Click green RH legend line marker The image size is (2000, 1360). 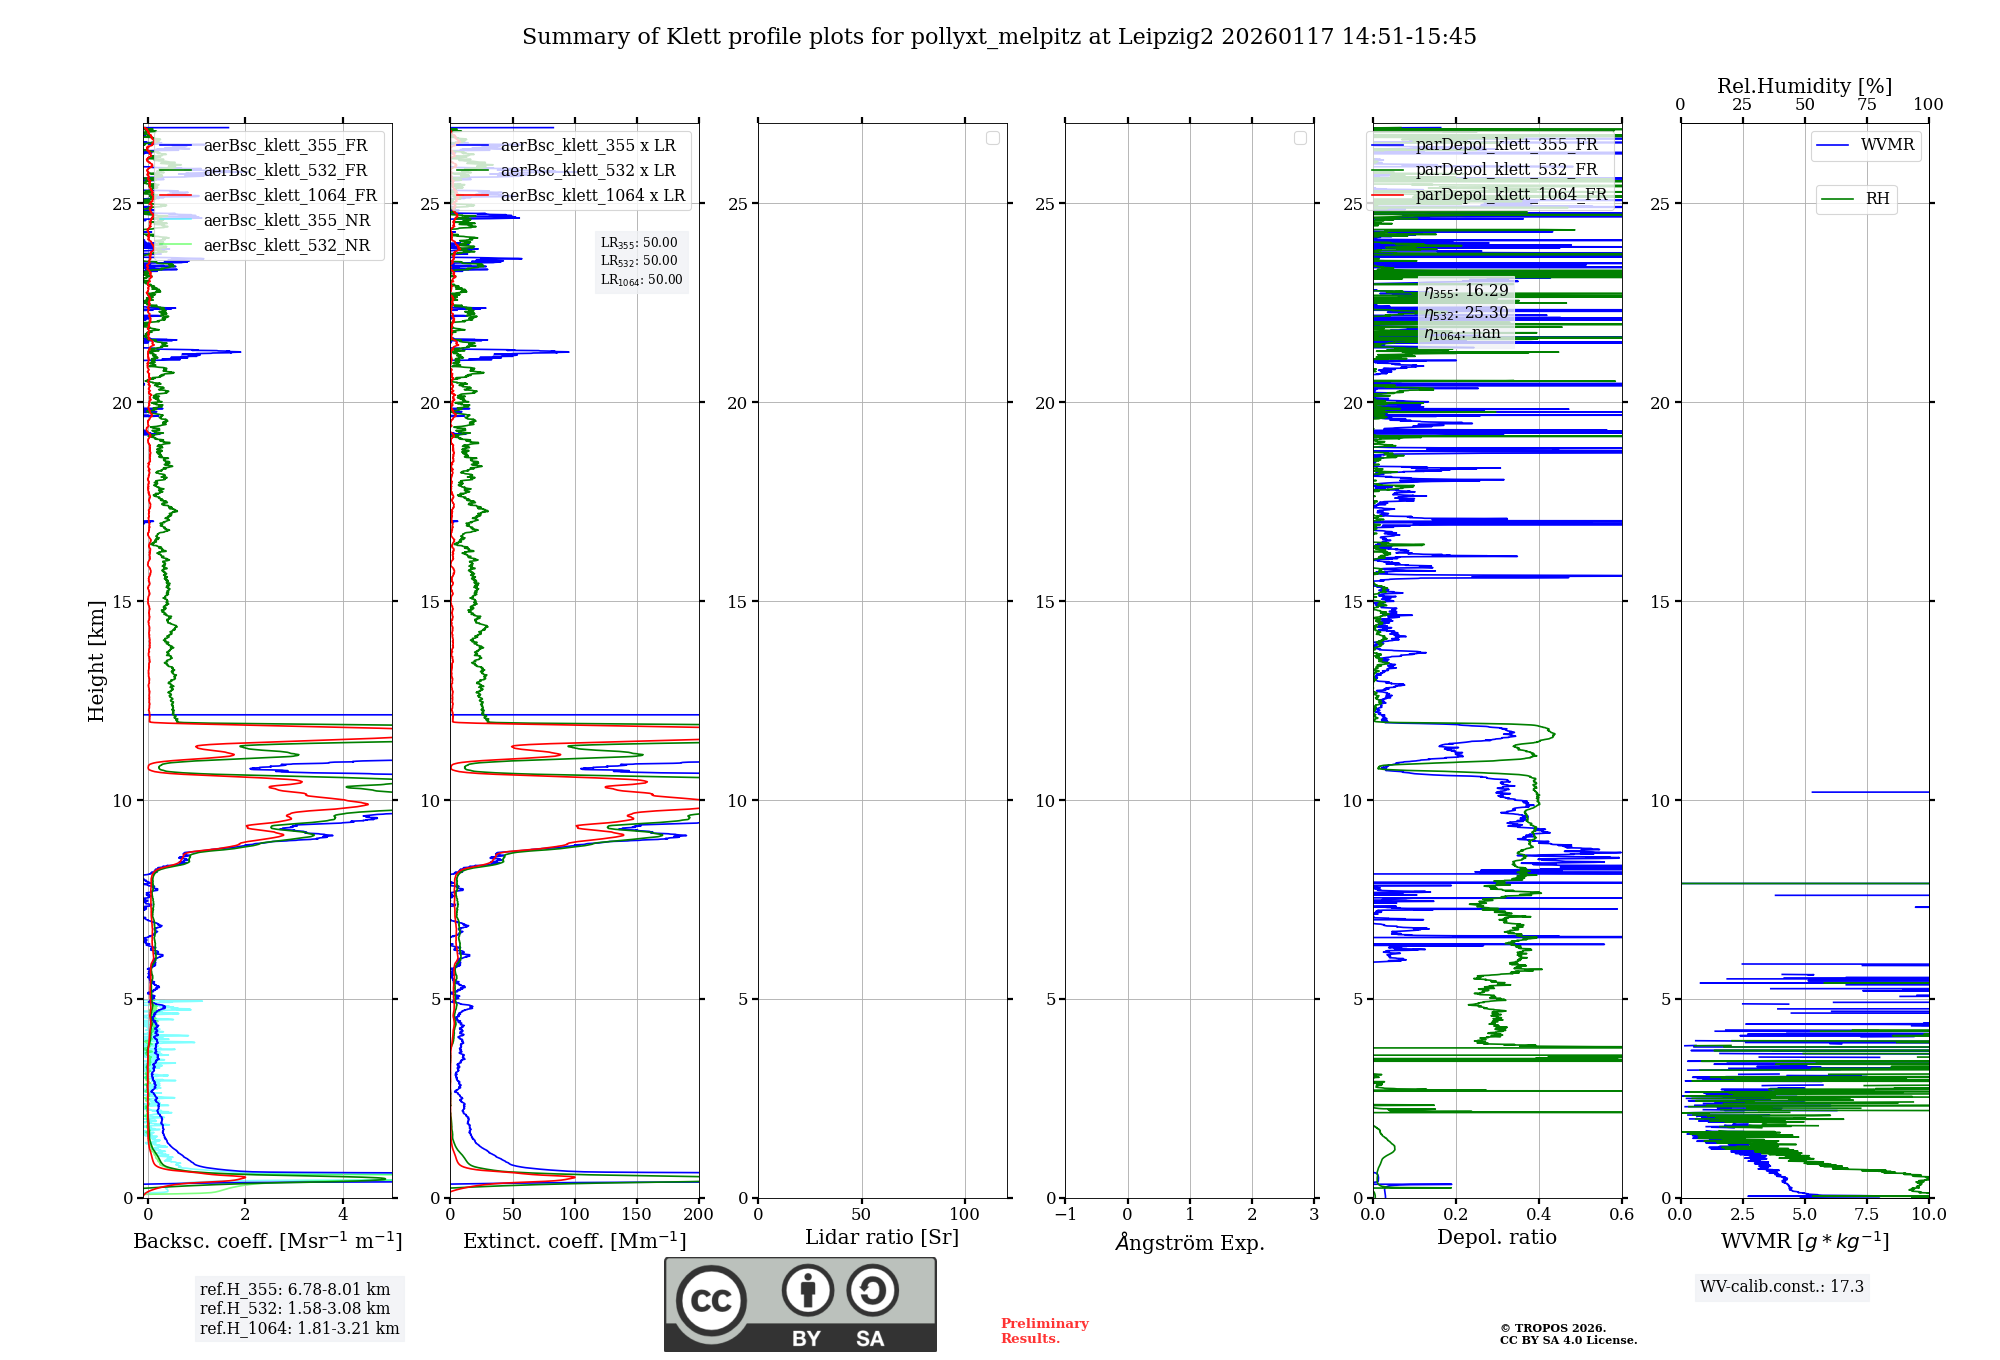pos(1837,199)
